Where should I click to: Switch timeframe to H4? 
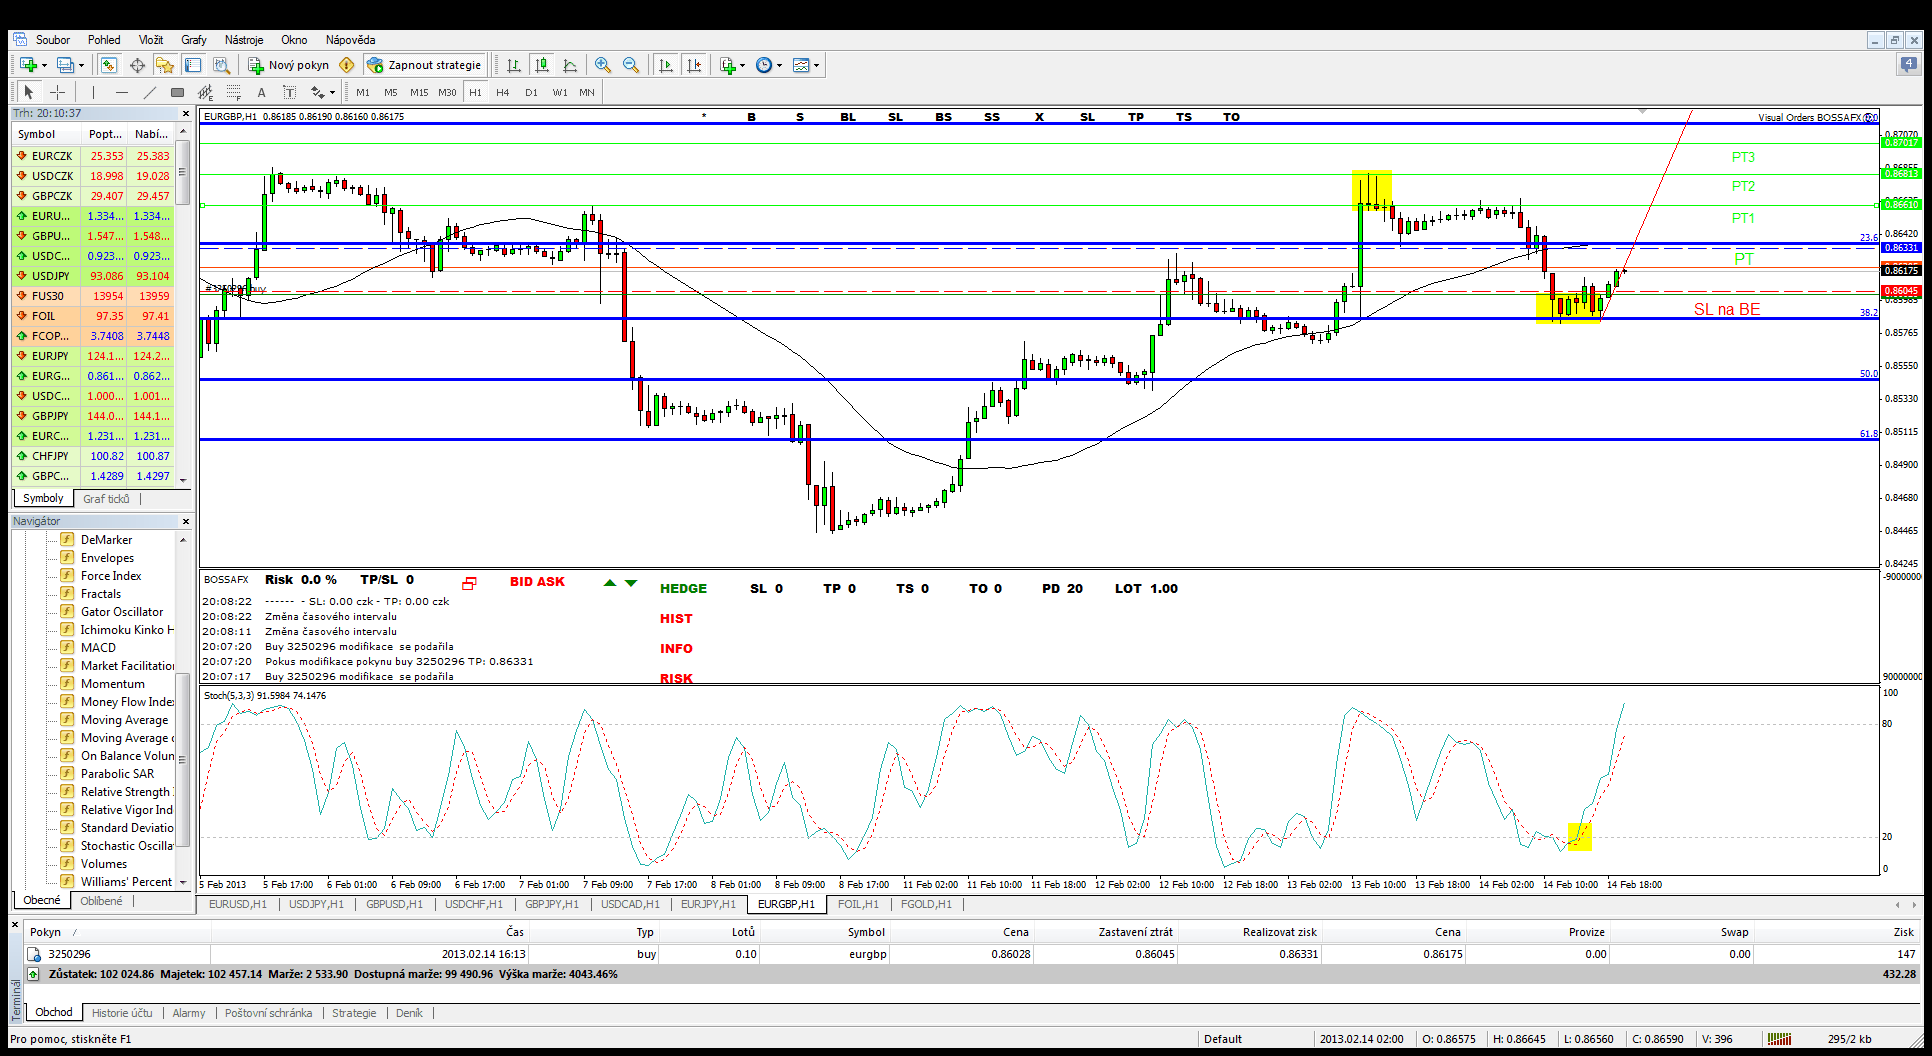click(503, 92)
